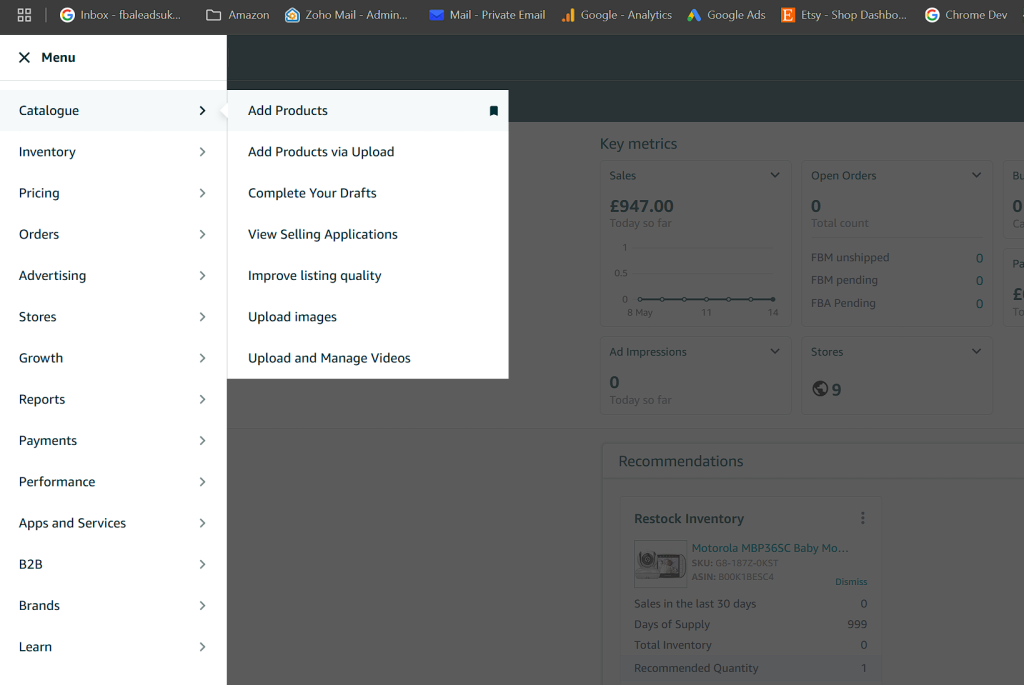Expand the Payments menu chevron

(x=202, y=441)
